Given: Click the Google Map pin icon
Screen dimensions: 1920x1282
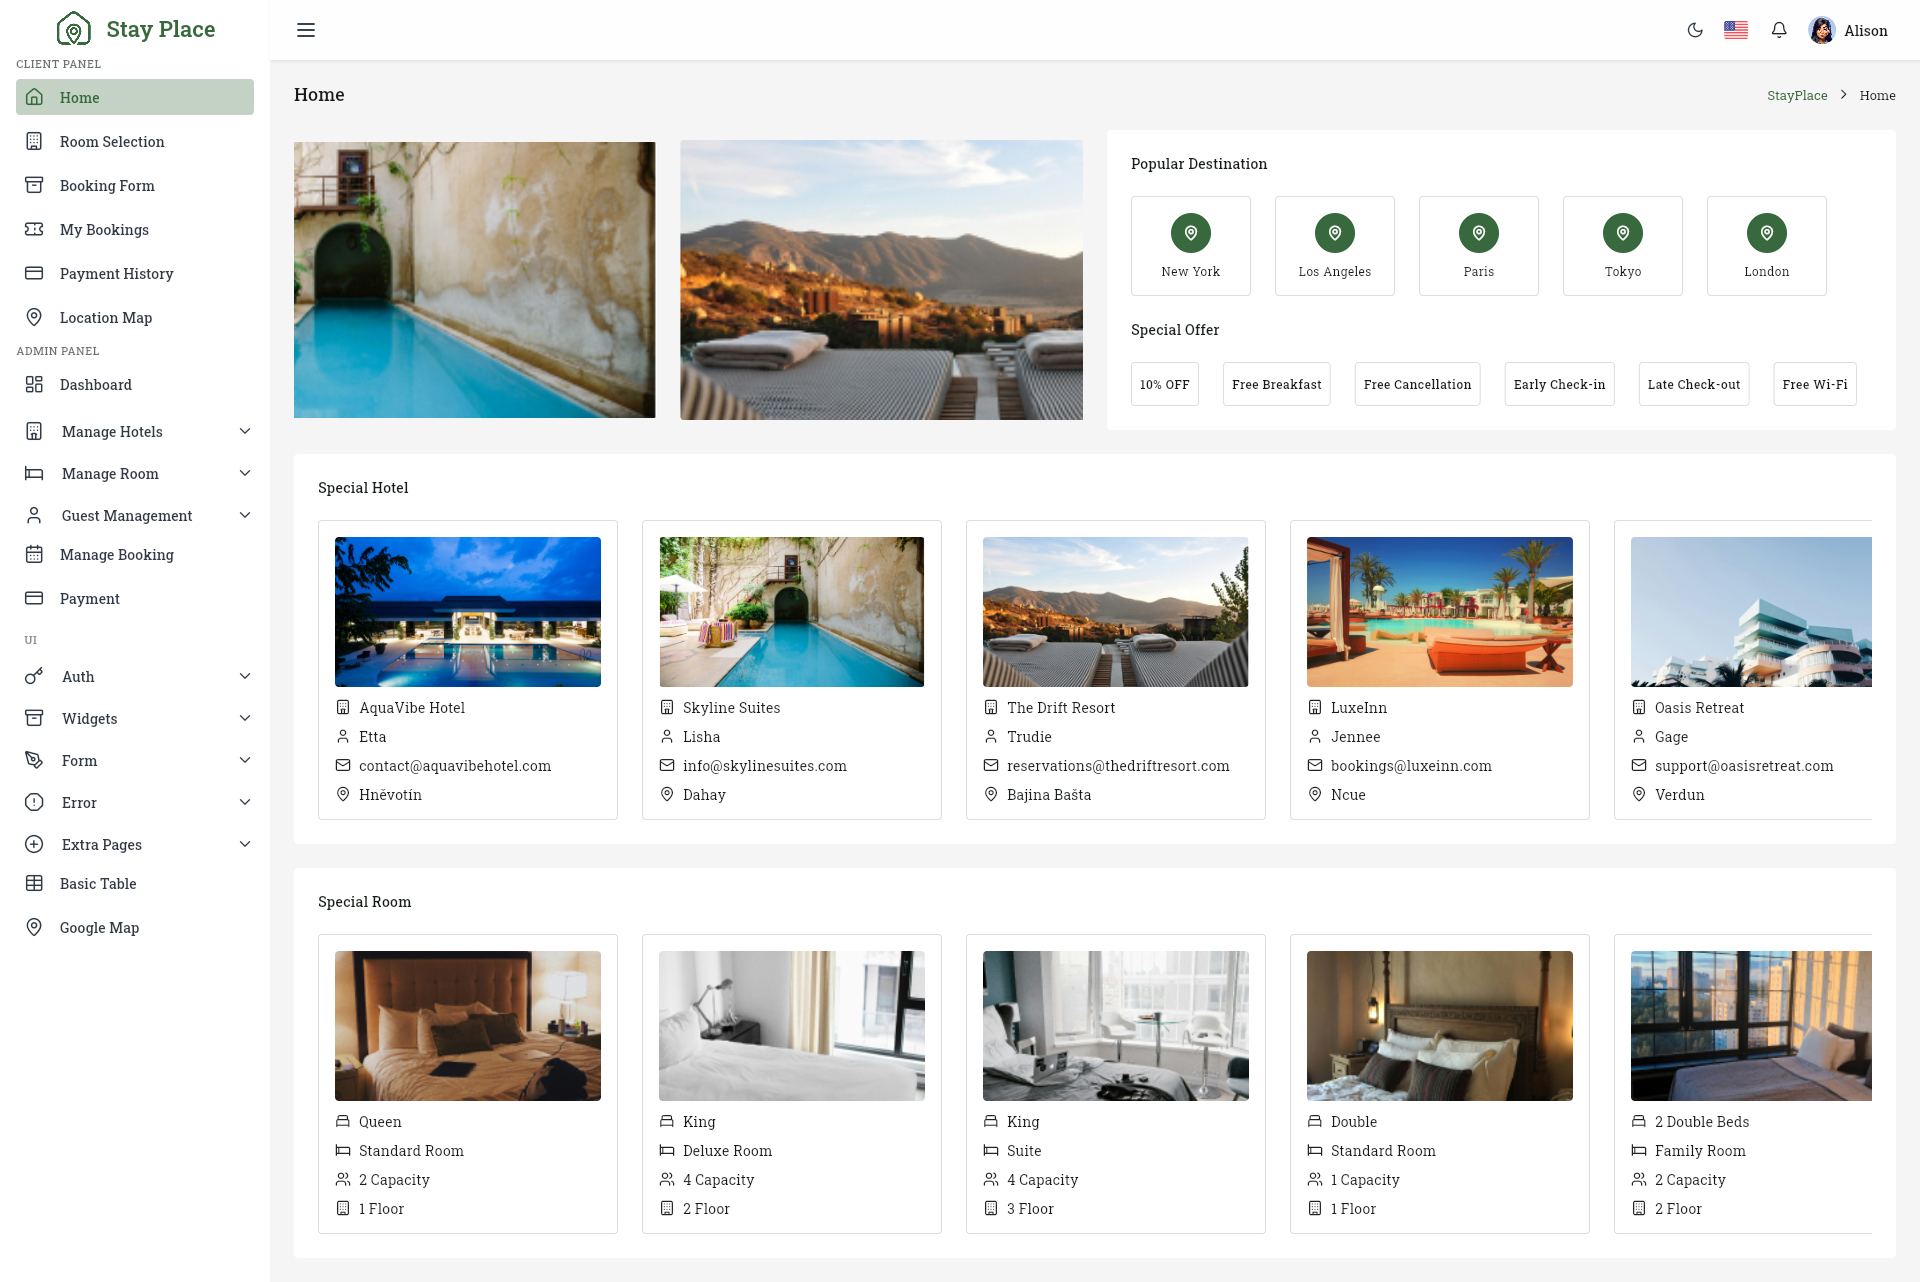Looking at the screenshot, I should [34, 927].
